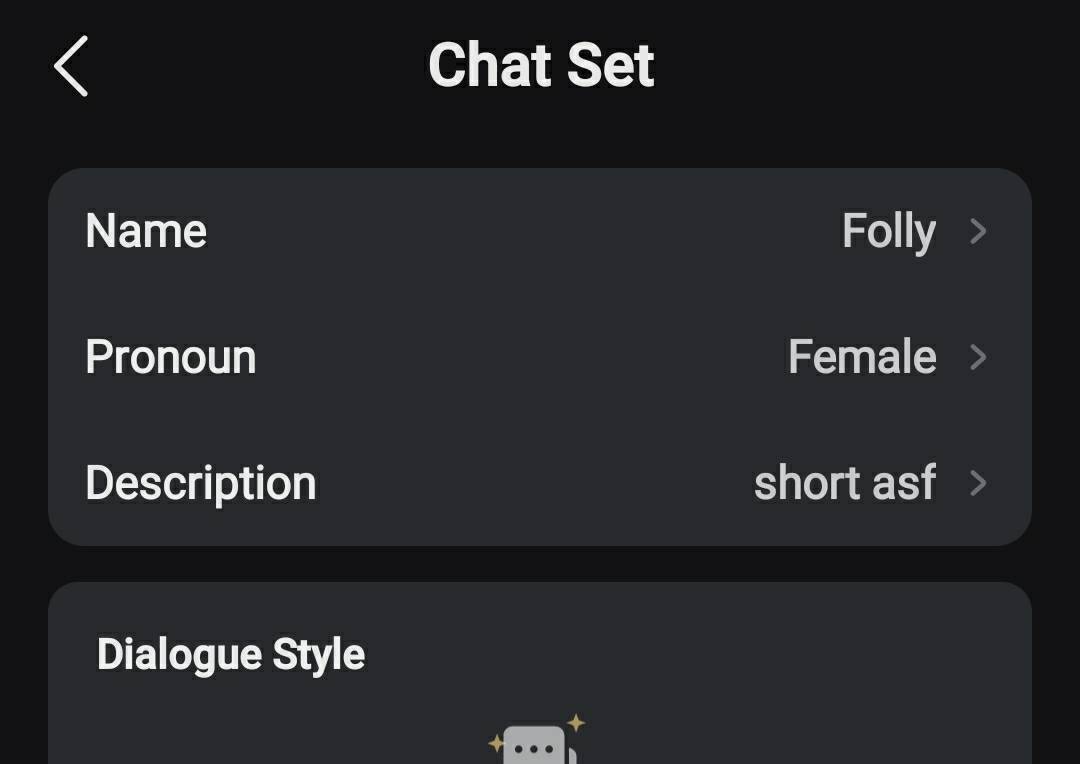This screenshot has width=1080, height=764.
Task: Expand the Name row chevron
Action: click(x=978, y=231)
